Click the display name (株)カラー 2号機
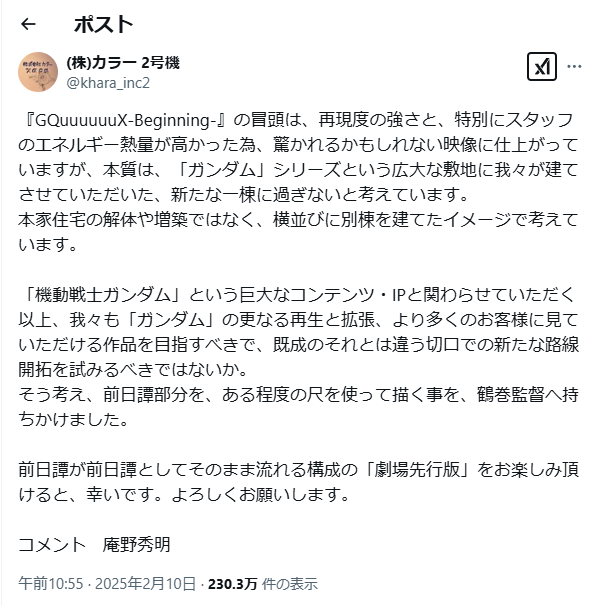Viewport: 599px width, 606px height. (x=123, y=63)
